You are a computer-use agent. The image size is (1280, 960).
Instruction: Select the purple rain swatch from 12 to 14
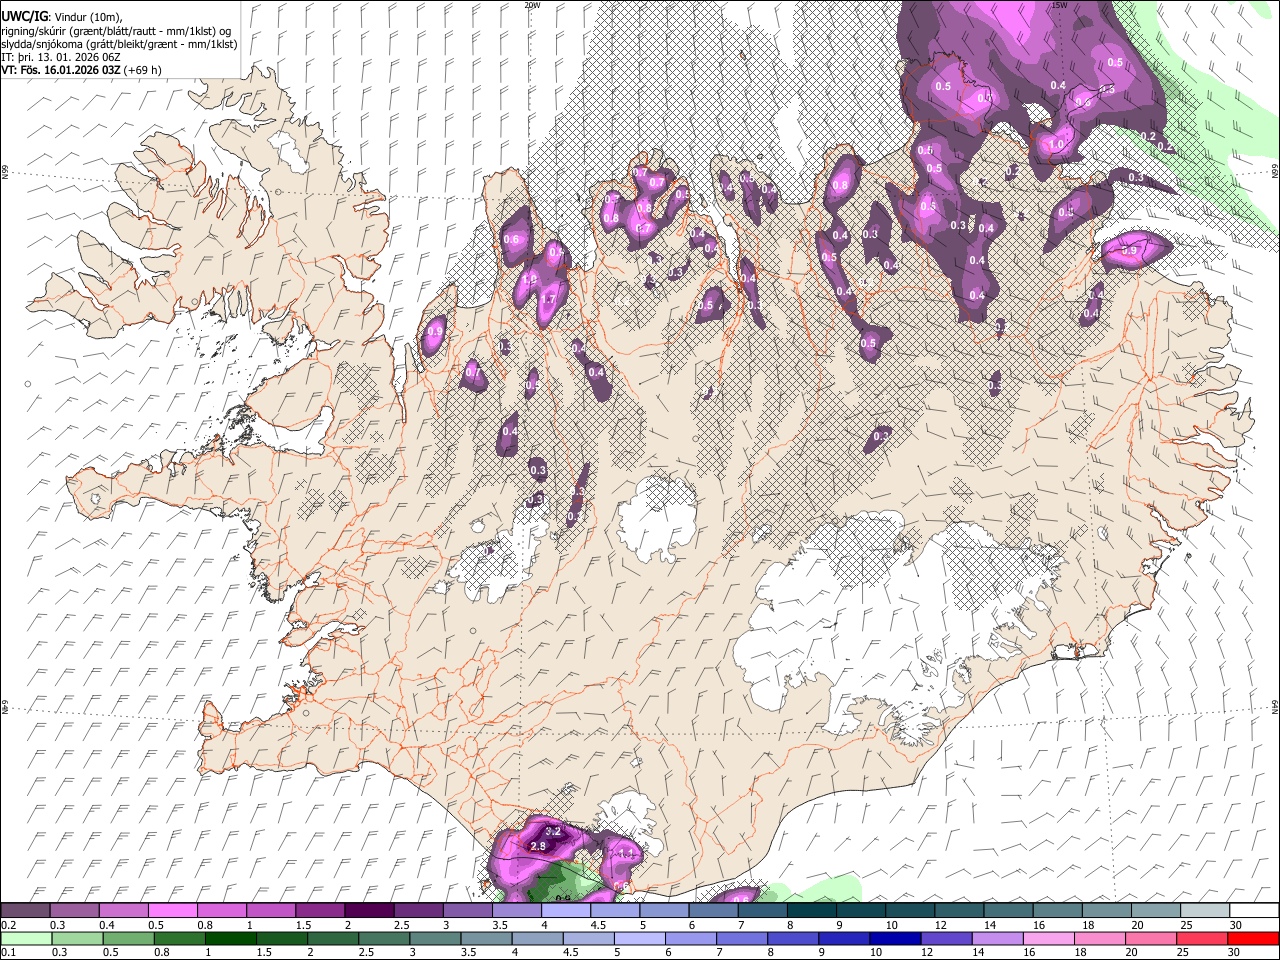tap(947, 938)
